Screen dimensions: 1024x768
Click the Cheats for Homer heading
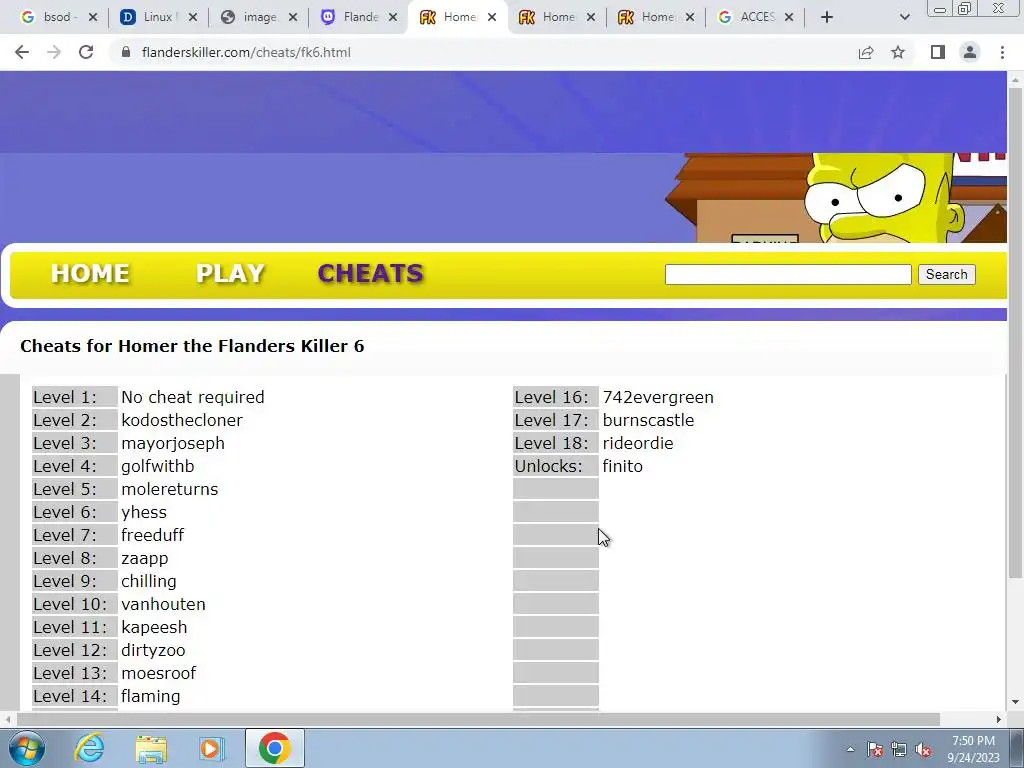[x=192, y=345]
